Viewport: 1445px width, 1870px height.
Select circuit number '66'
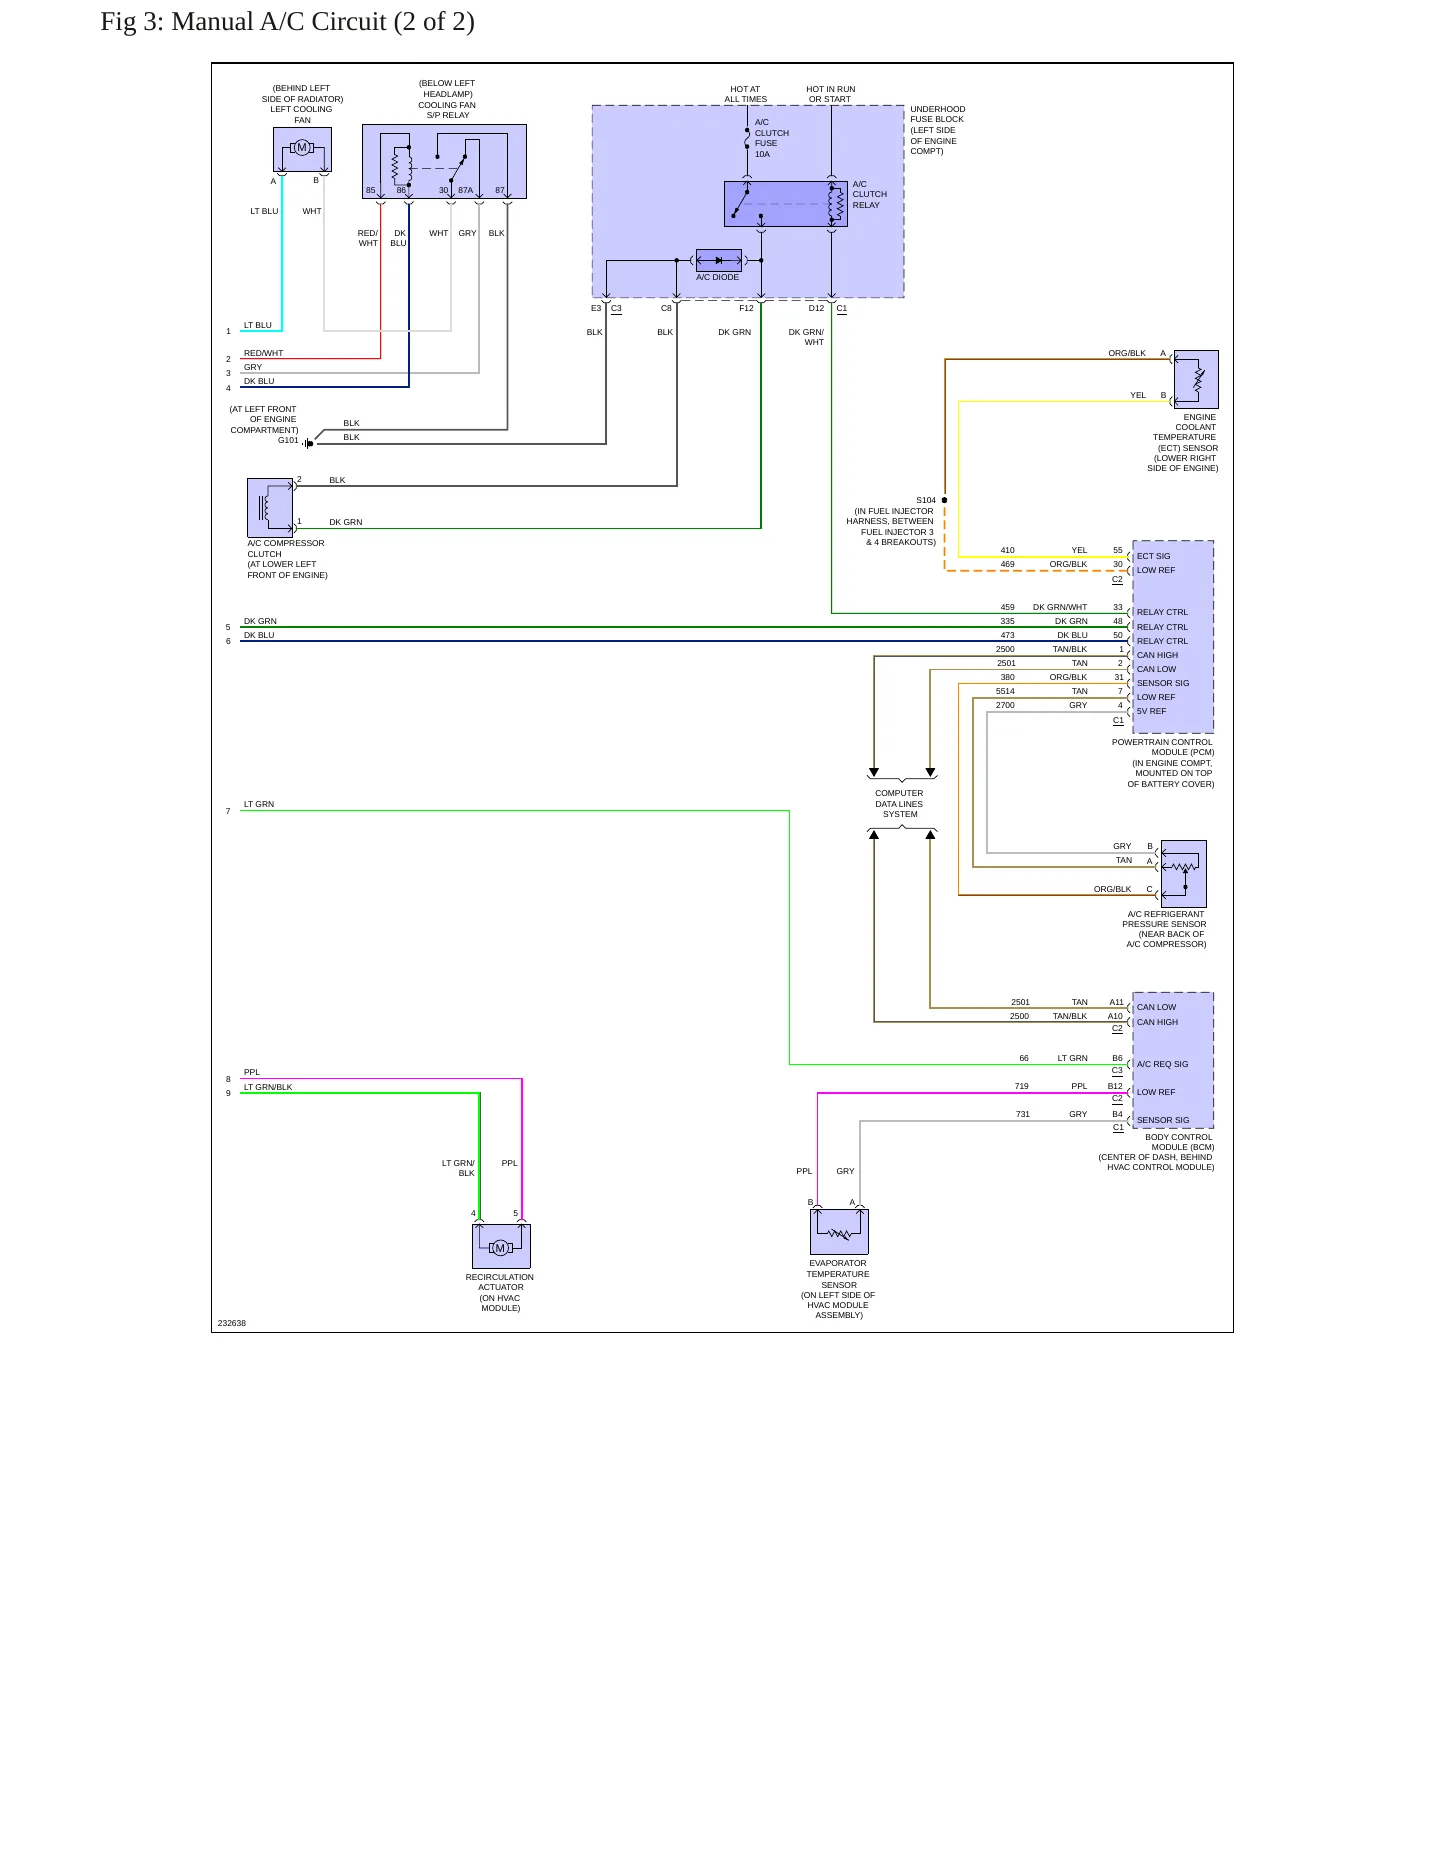1024,1058
